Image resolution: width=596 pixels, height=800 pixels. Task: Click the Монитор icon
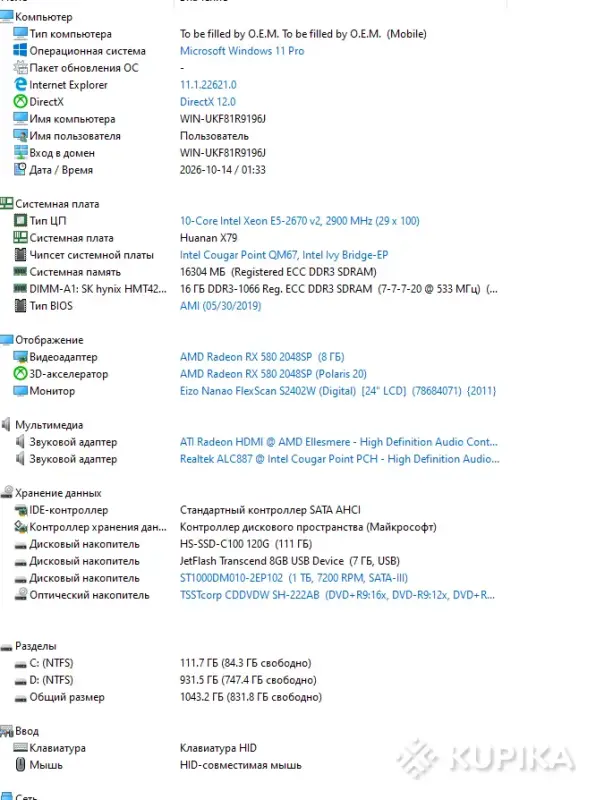tap(20, 391)
